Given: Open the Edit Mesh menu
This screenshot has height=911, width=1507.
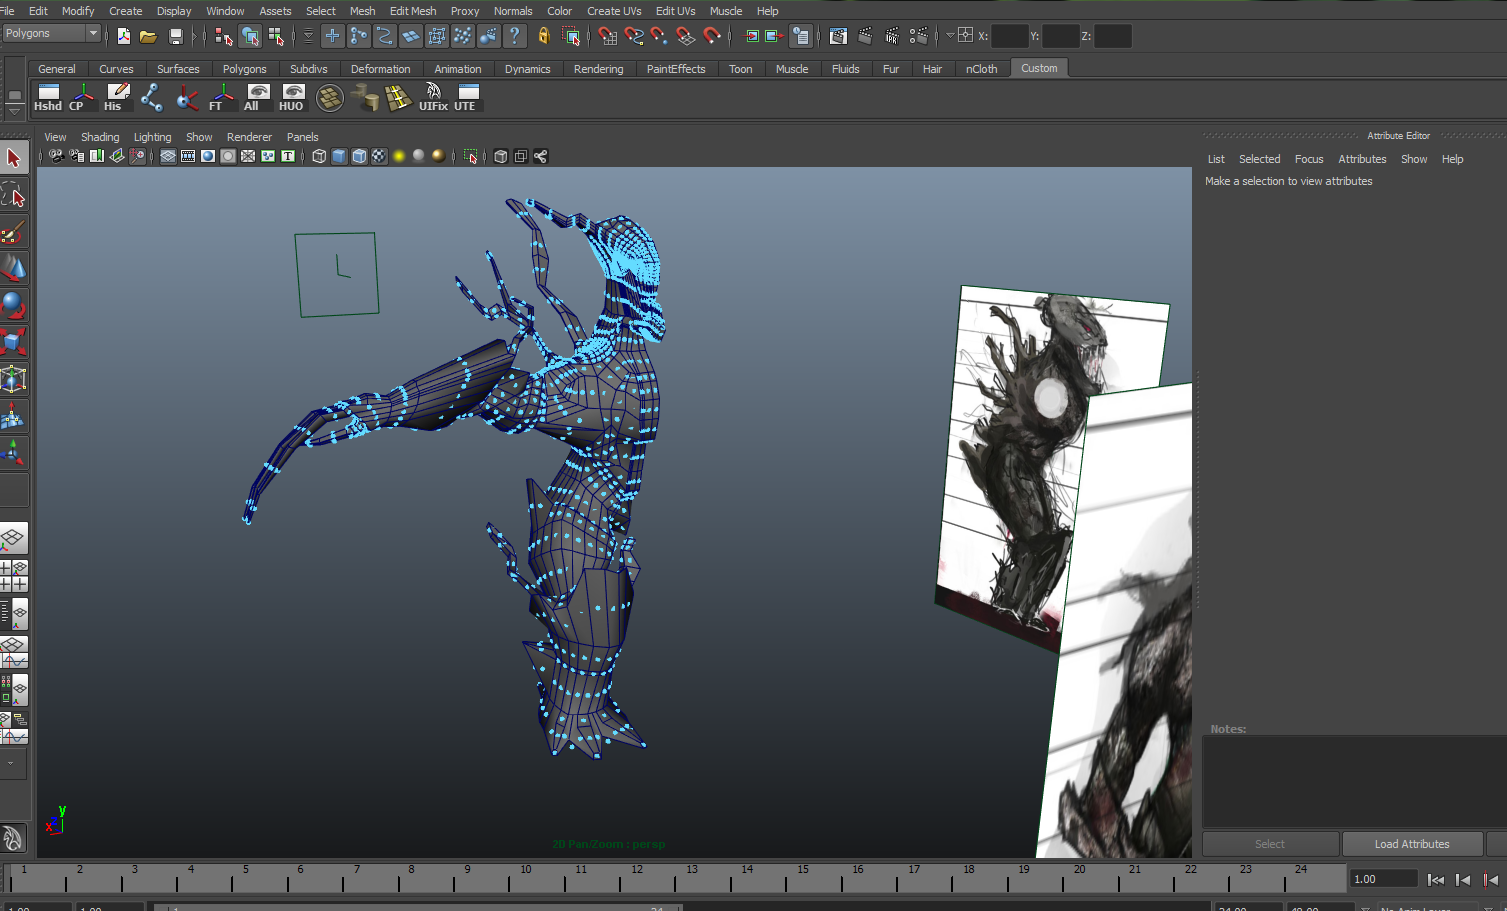Looking at the screenshot, I should coord(412,11).
